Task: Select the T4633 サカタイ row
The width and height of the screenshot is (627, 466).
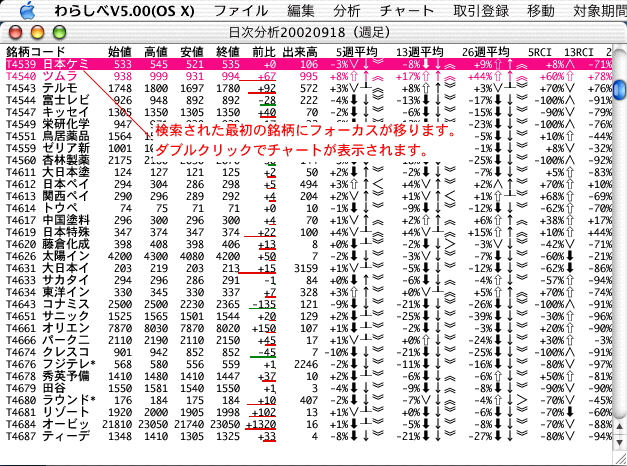Action: (309, 280)
